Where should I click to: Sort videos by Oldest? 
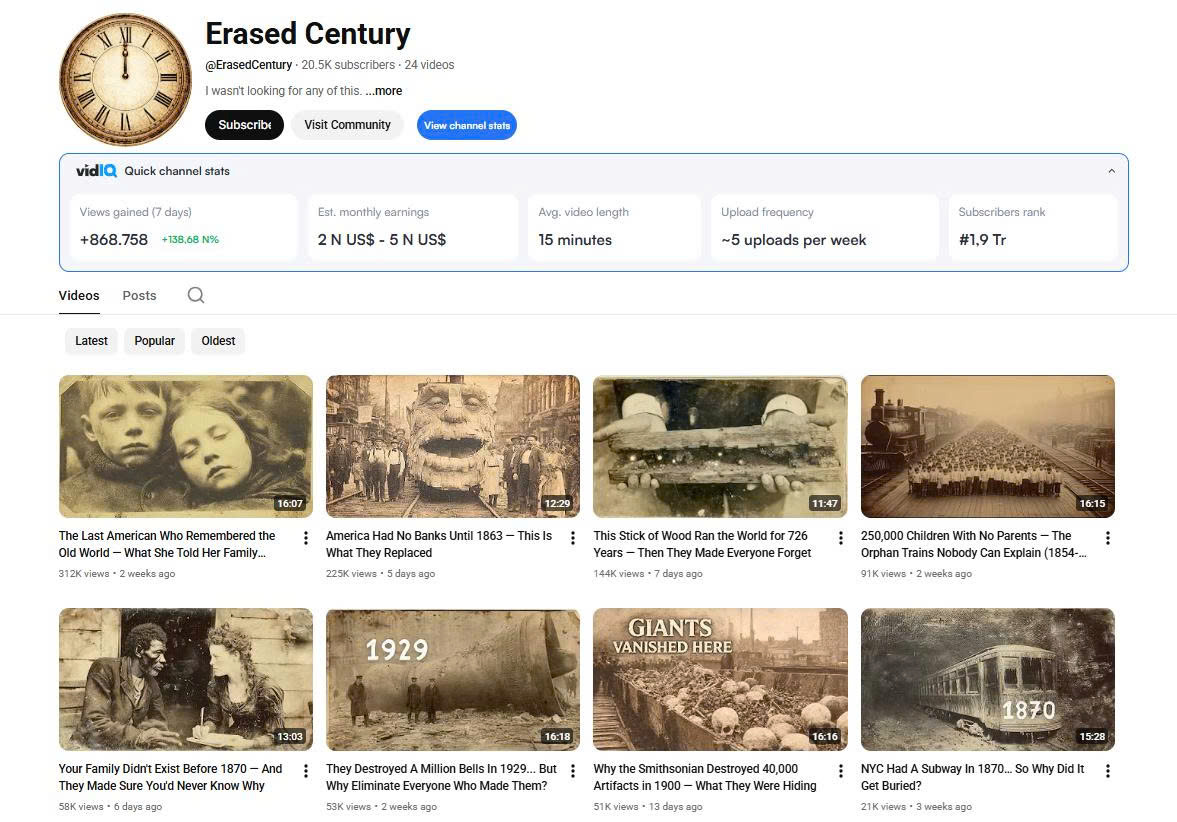point(218,341)
